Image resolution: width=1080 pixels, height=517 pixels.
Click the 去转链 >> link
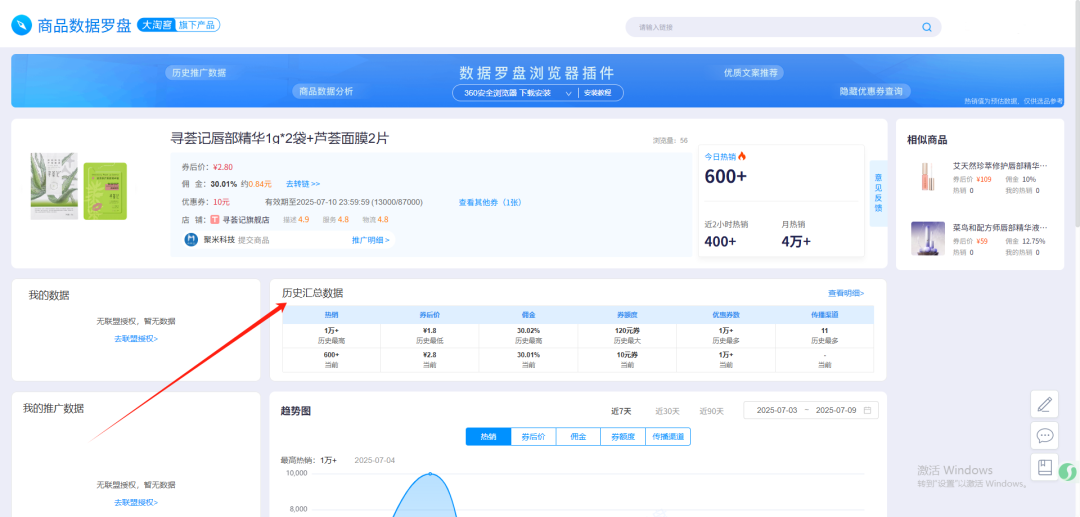coord(303,184)
